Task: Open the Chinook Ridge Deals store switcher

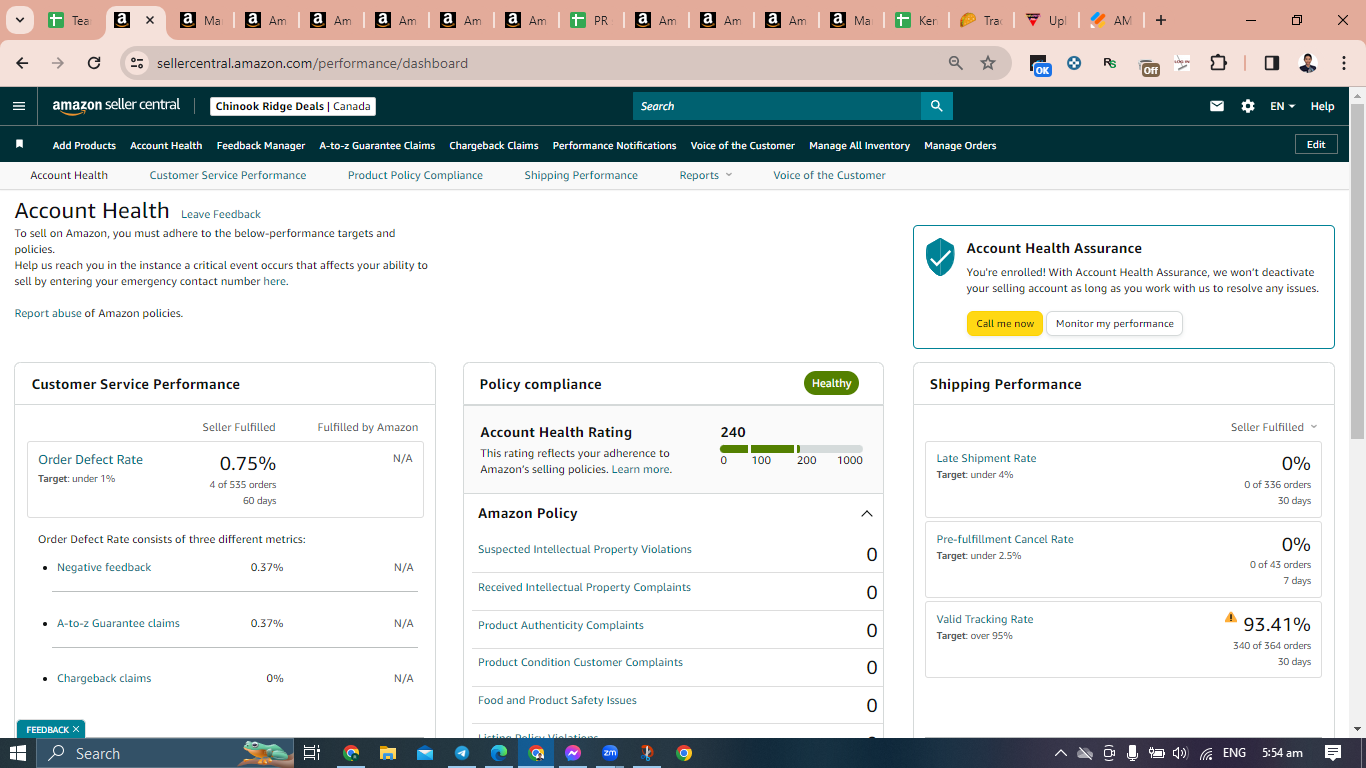Action: pos(293,106)
